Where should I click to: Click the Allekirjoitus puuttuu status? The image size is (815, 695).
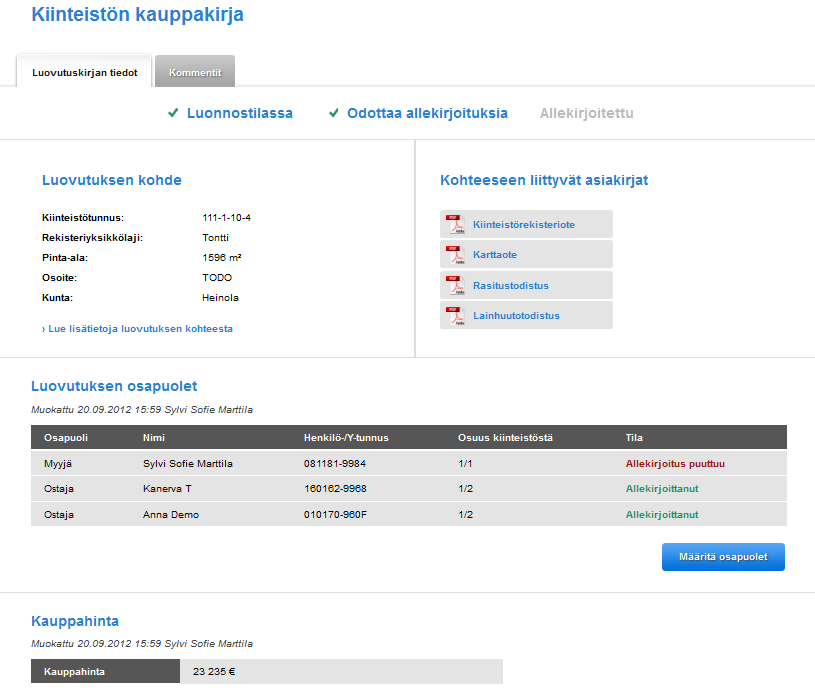(675, 463)
